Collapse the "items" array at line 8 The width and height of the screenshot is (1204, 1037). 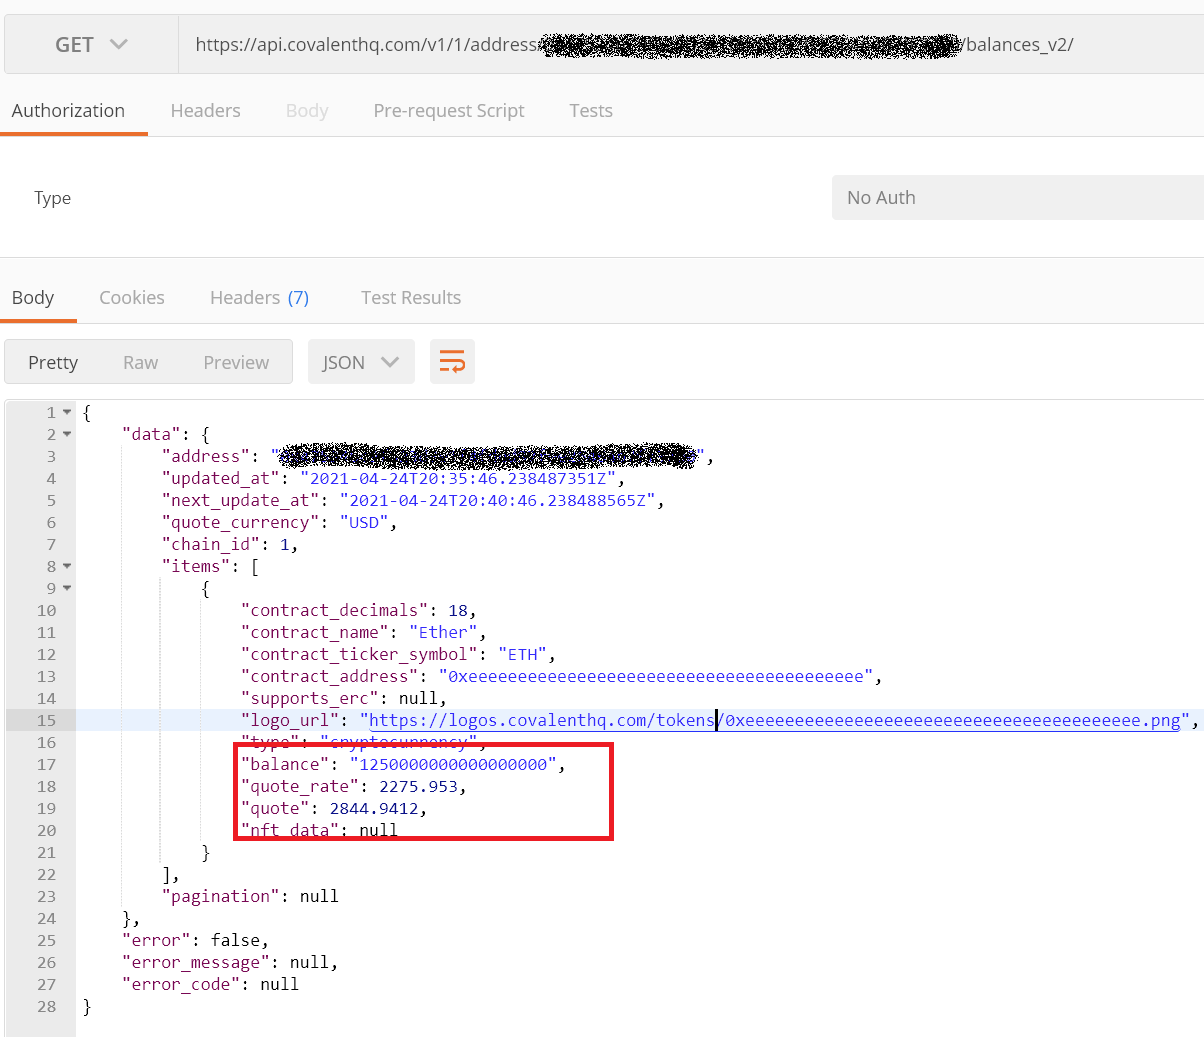67,566
